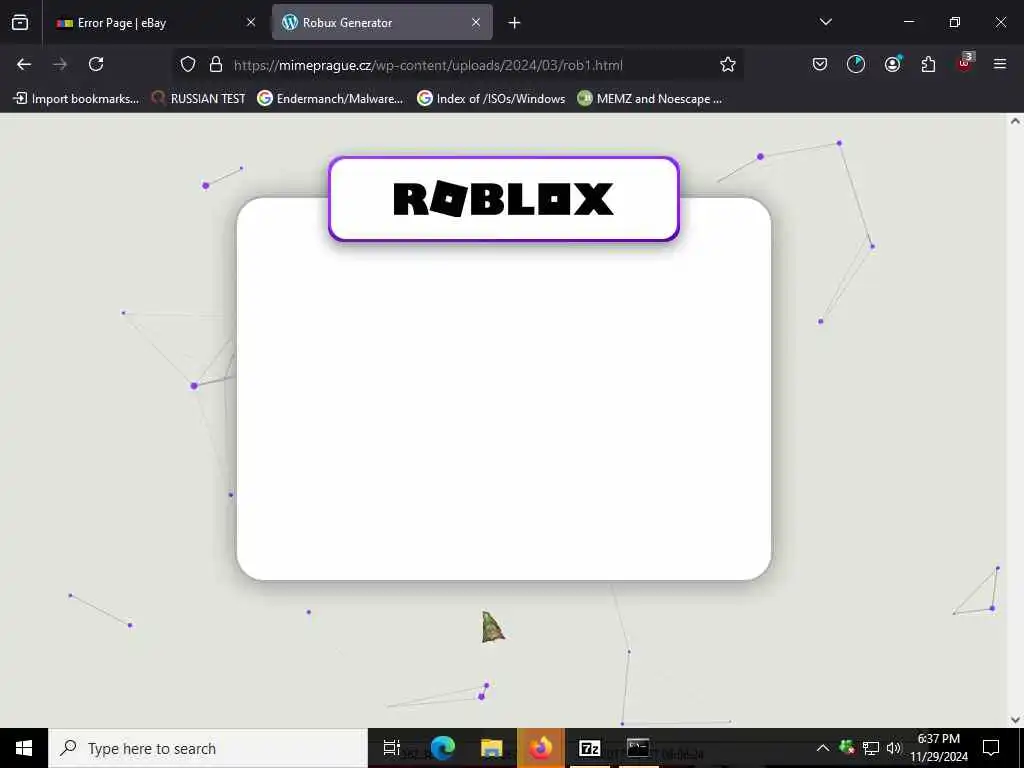This screenshot has height=768, width=1024.
Task: Click the Type here to search box
Action: (x=208, y=748)
